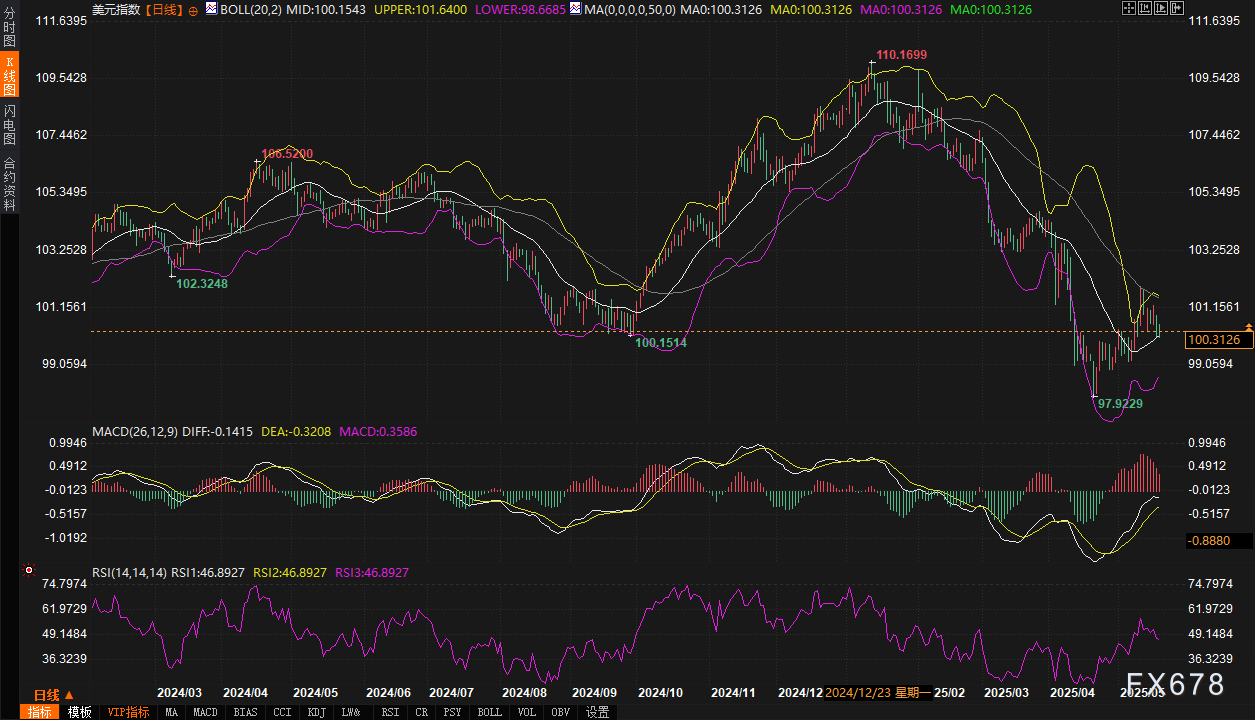Open 设置 in the indicator bar

(598, 712)
